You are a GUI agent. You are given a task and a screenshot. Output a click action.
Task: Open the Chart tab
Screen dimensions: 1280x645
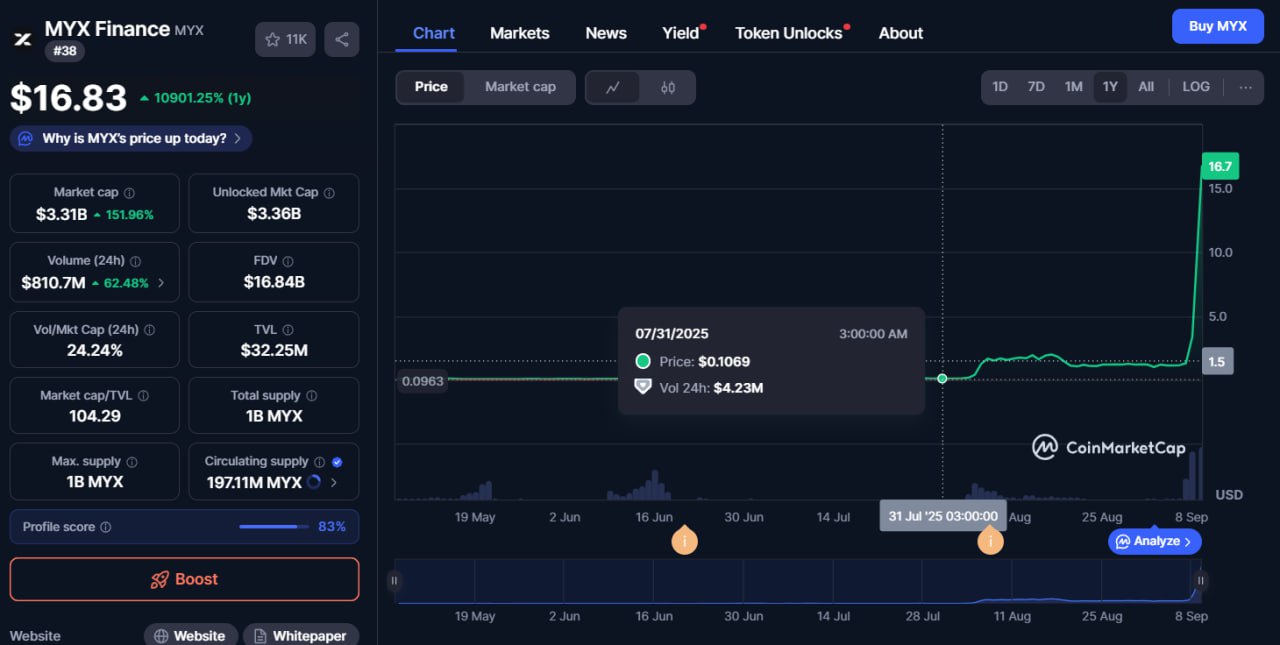click(x=434, y=33)
